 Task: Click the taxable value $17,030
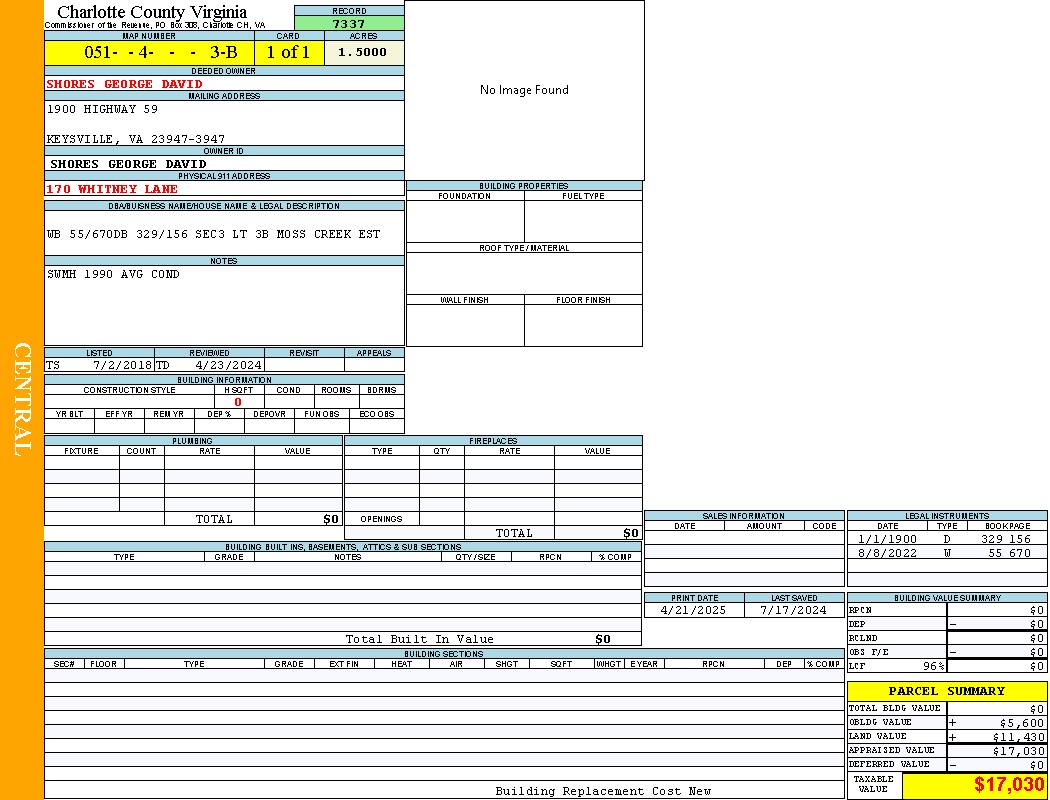coord(1009,785)
